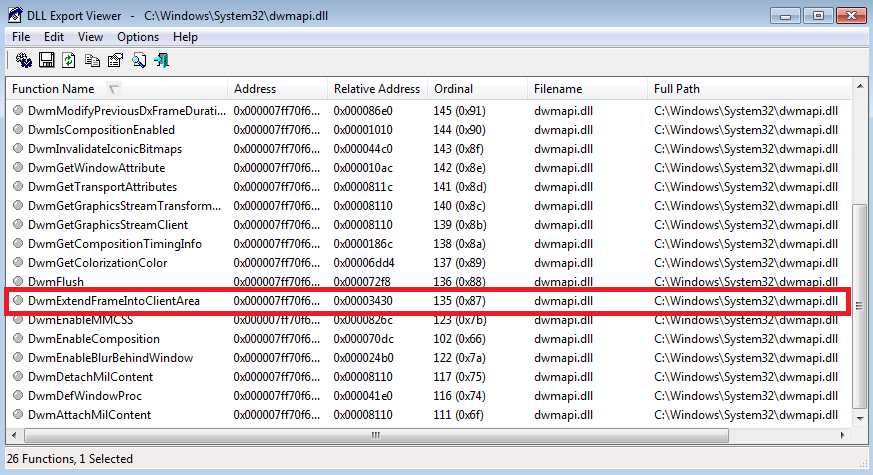Viewport: 873px width, 475px height.
Task: Click the Exit door toolbar icon
Action: point(161,61)
